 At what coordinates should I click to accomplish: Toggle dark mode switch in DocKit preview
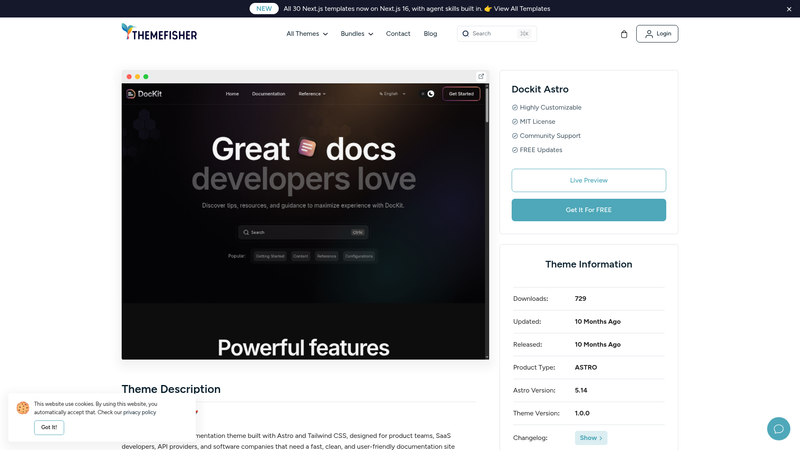coord(427,94)
